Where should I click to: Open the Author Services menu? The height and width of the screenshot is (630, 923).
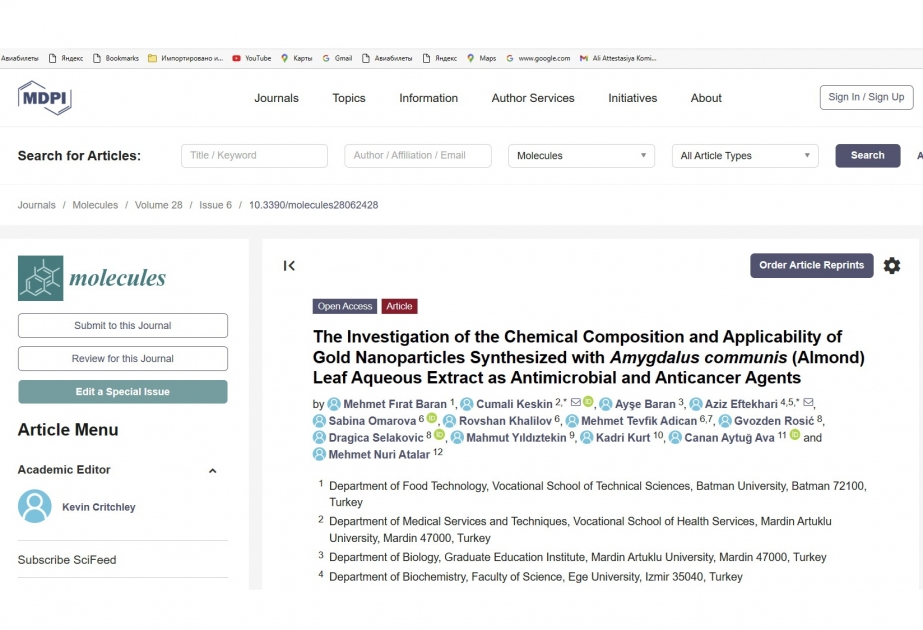tap(533, 98)
